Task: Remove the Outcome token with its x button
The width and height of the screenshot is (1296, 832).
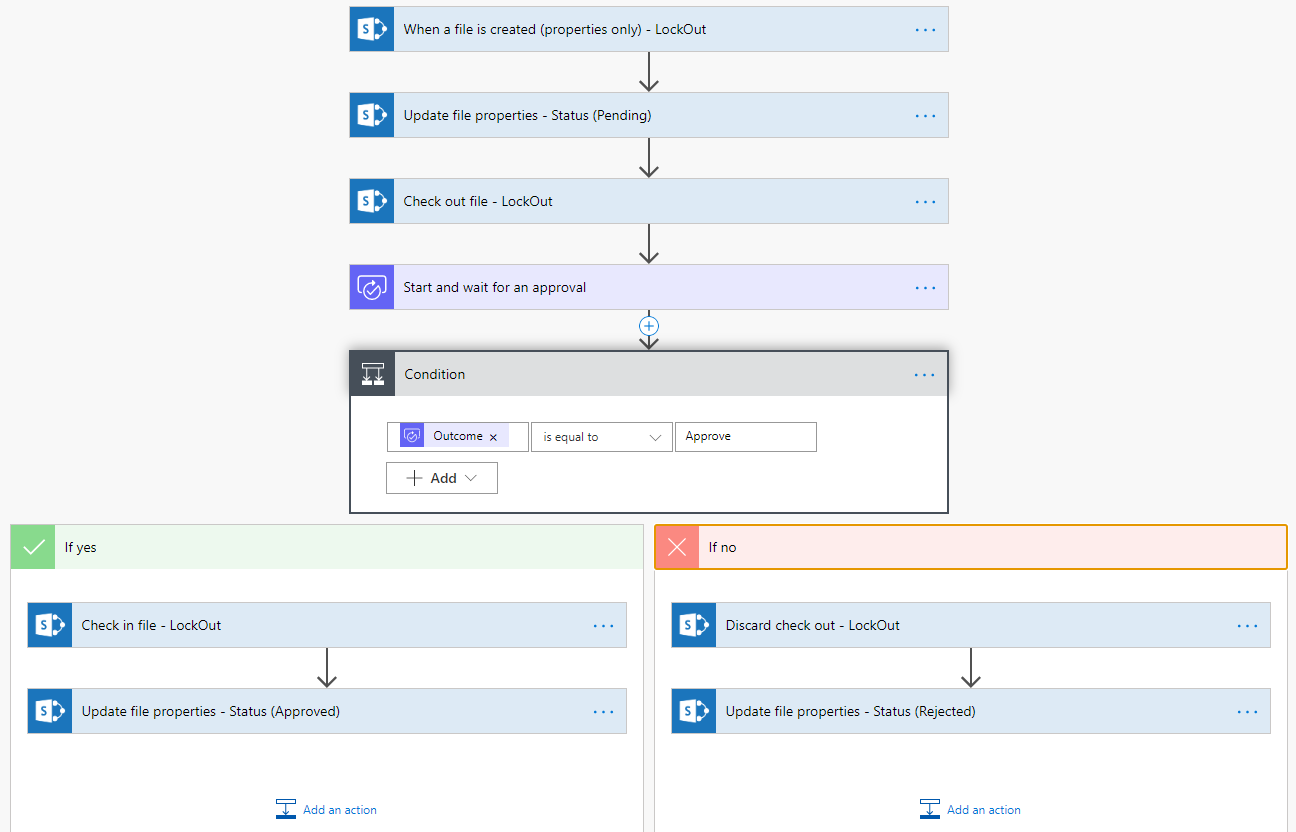Action: point(495,436)
